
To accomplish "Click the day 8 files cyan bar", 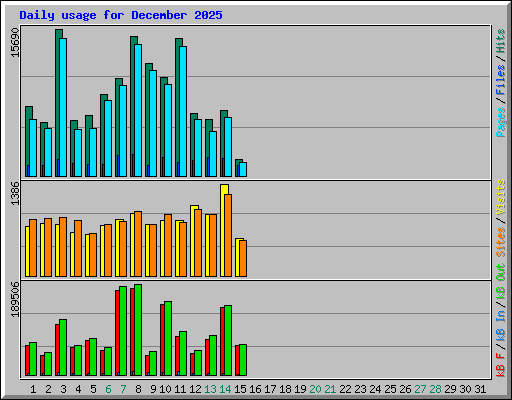I will point(138,110).
